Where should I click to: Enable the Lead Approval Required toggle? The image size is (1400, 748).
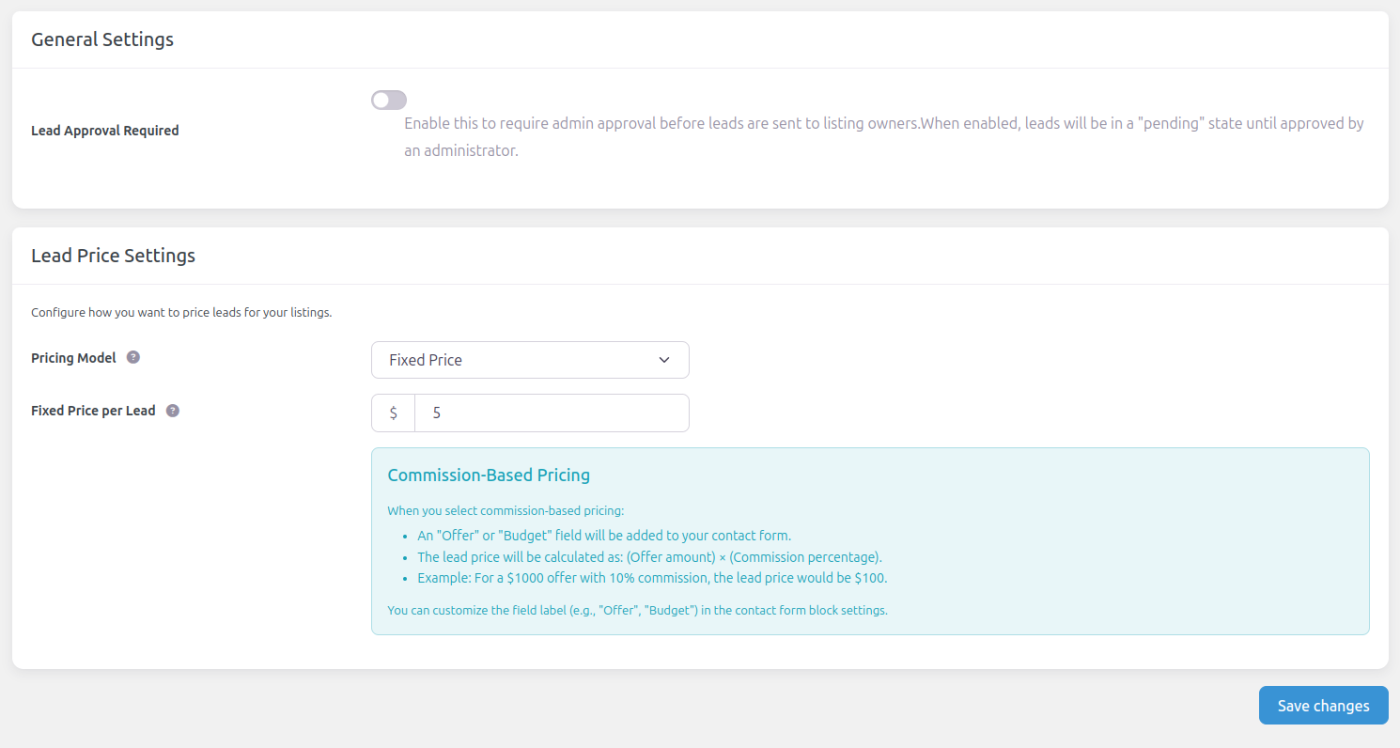click(389, 100)
